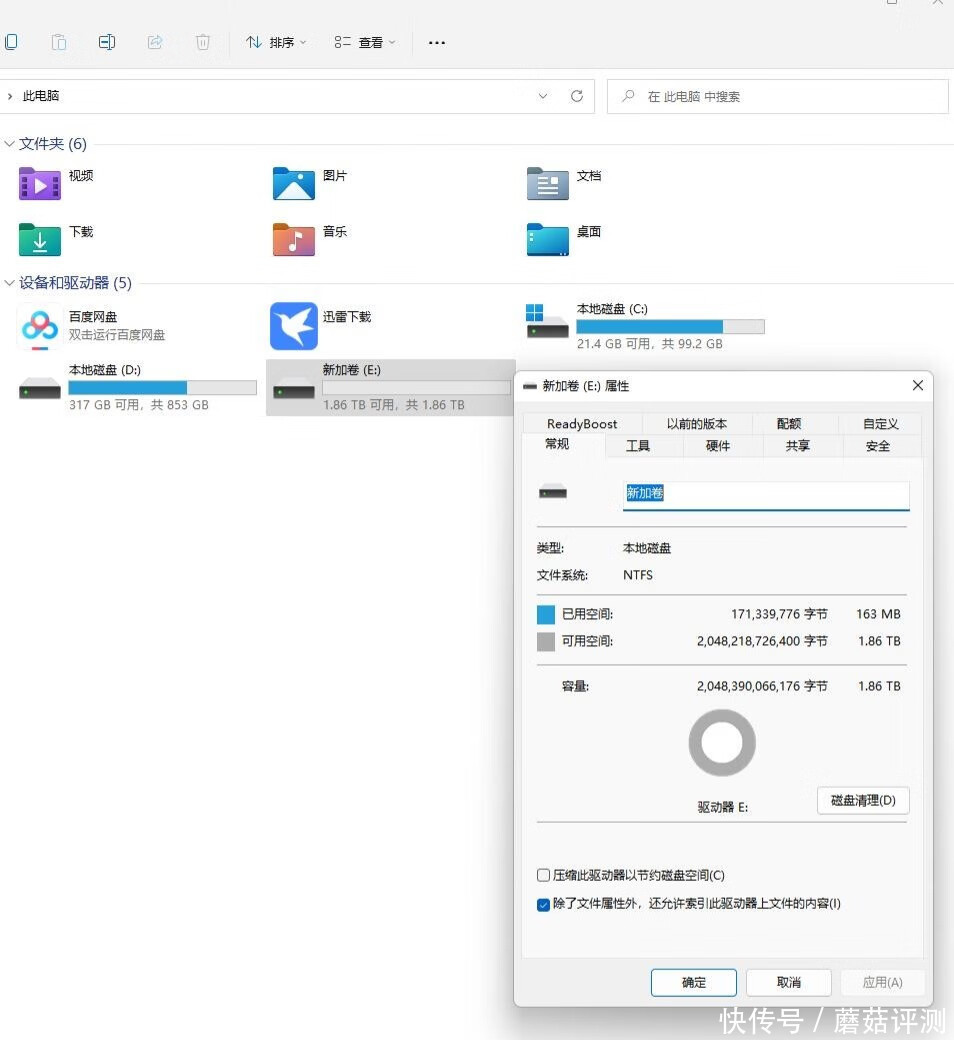Viewport: 954px width, 1040px height.
Task: Click the D: drive usage bar
Action: point(162,387)
